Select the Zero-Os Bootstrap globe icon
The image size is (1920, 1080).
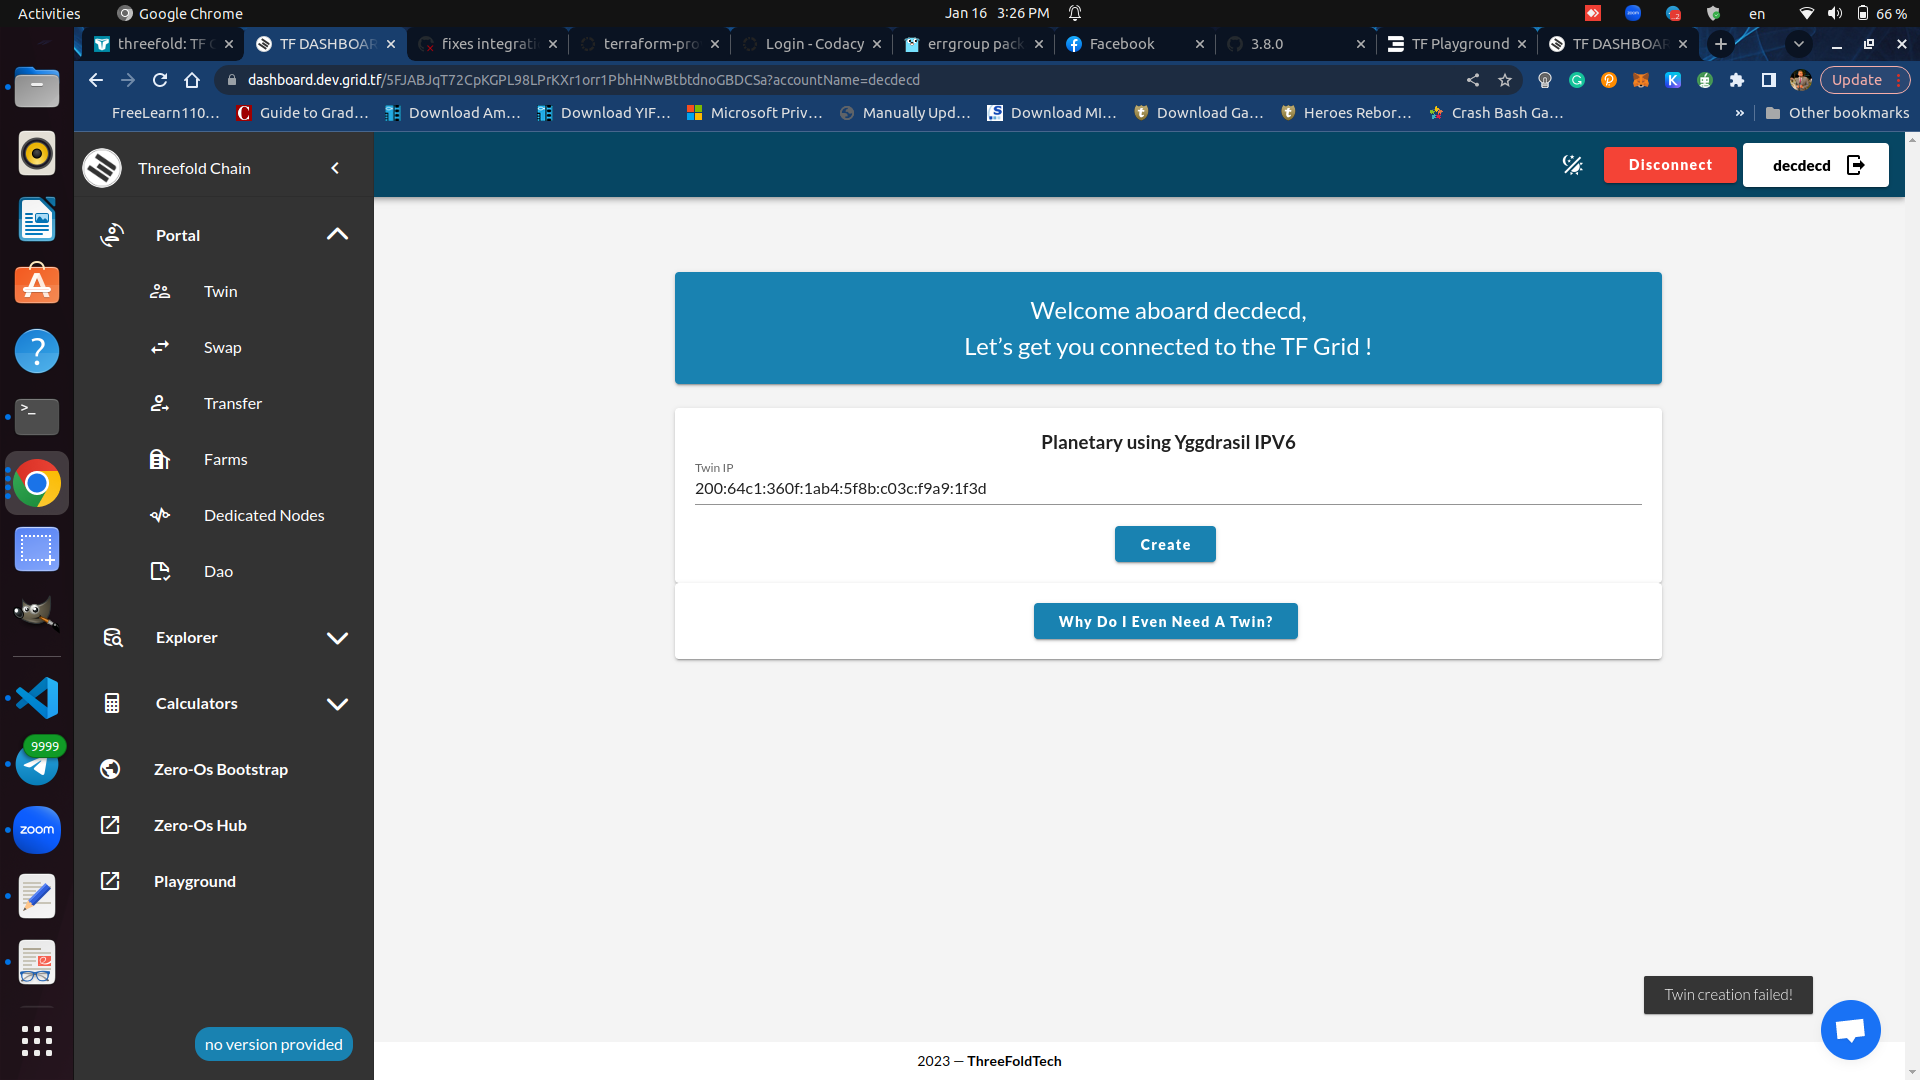click(110, 769)
